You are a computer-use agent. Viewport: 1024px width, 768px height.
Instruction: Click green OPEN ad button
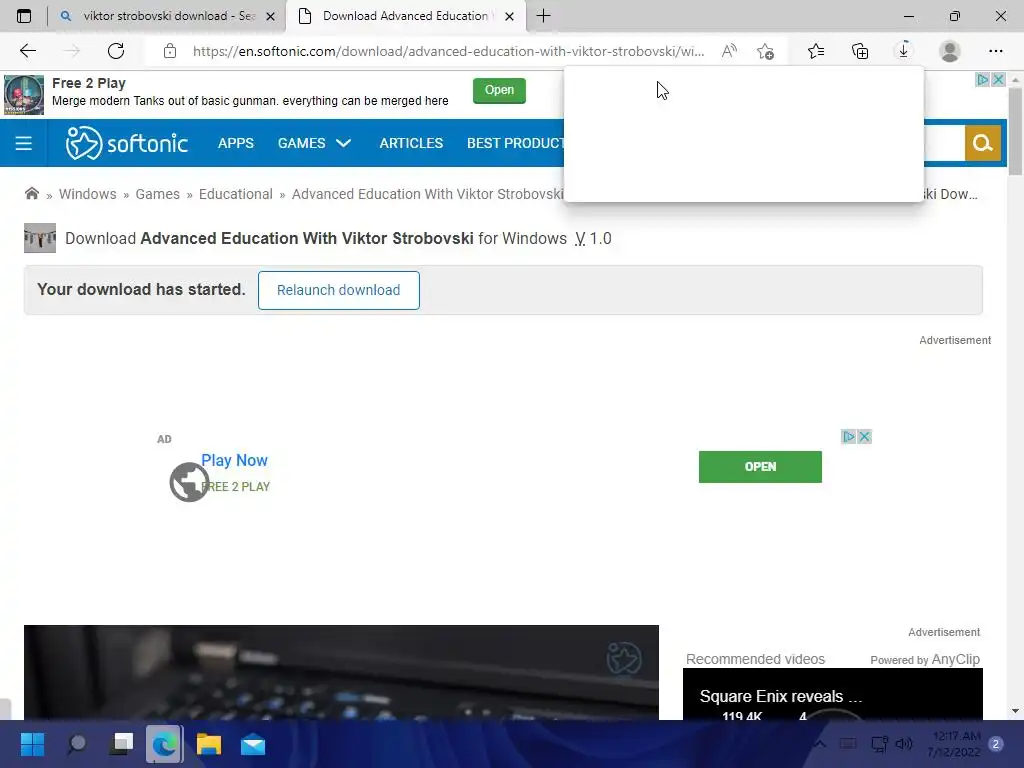(760, 467)
